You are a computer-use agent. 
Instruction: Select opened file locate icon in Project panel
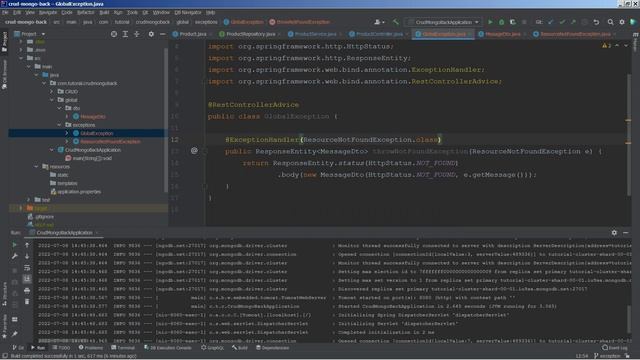pos(114,34)
